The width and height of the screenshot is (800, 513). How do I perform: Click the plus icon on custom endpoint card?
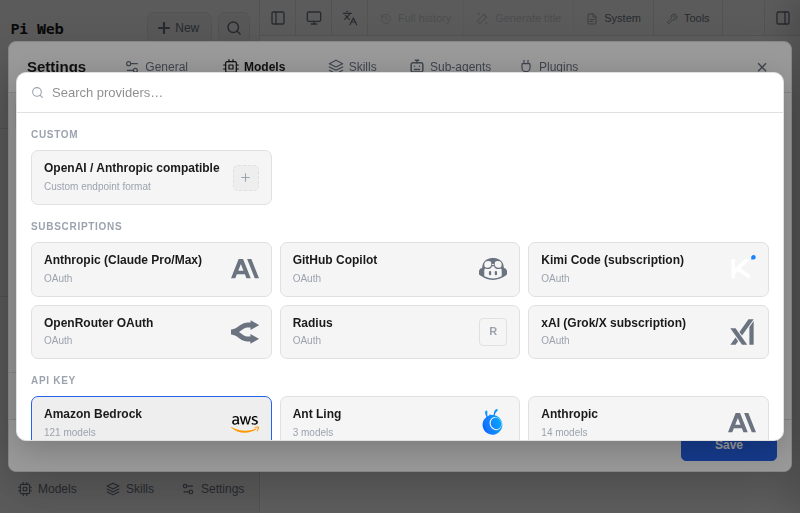(245, 178)
